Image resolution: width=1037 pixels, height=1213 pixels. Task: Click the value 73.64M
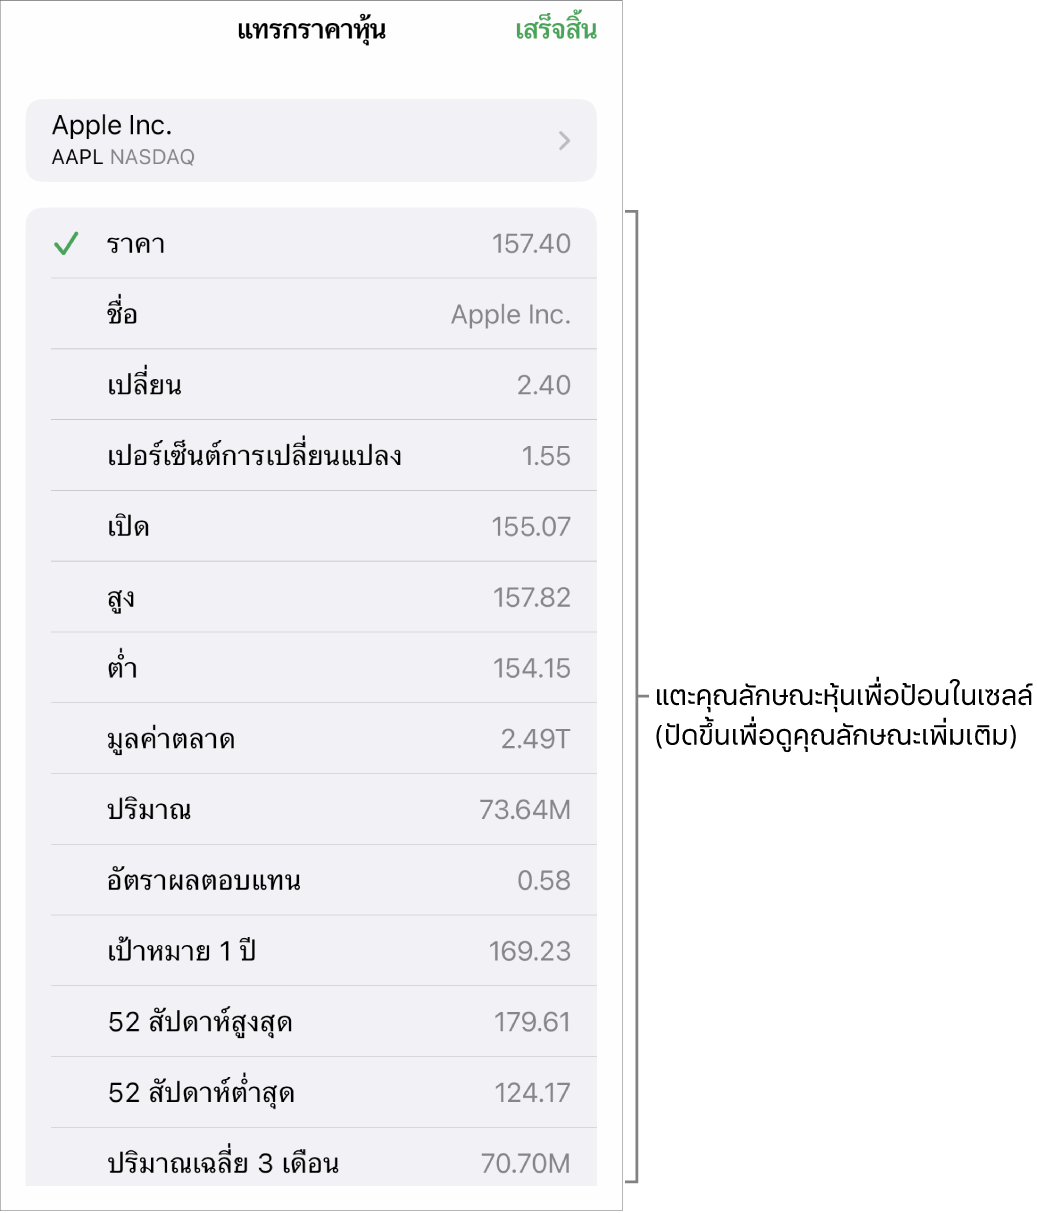pyautogui.click(x=525, y=810)
